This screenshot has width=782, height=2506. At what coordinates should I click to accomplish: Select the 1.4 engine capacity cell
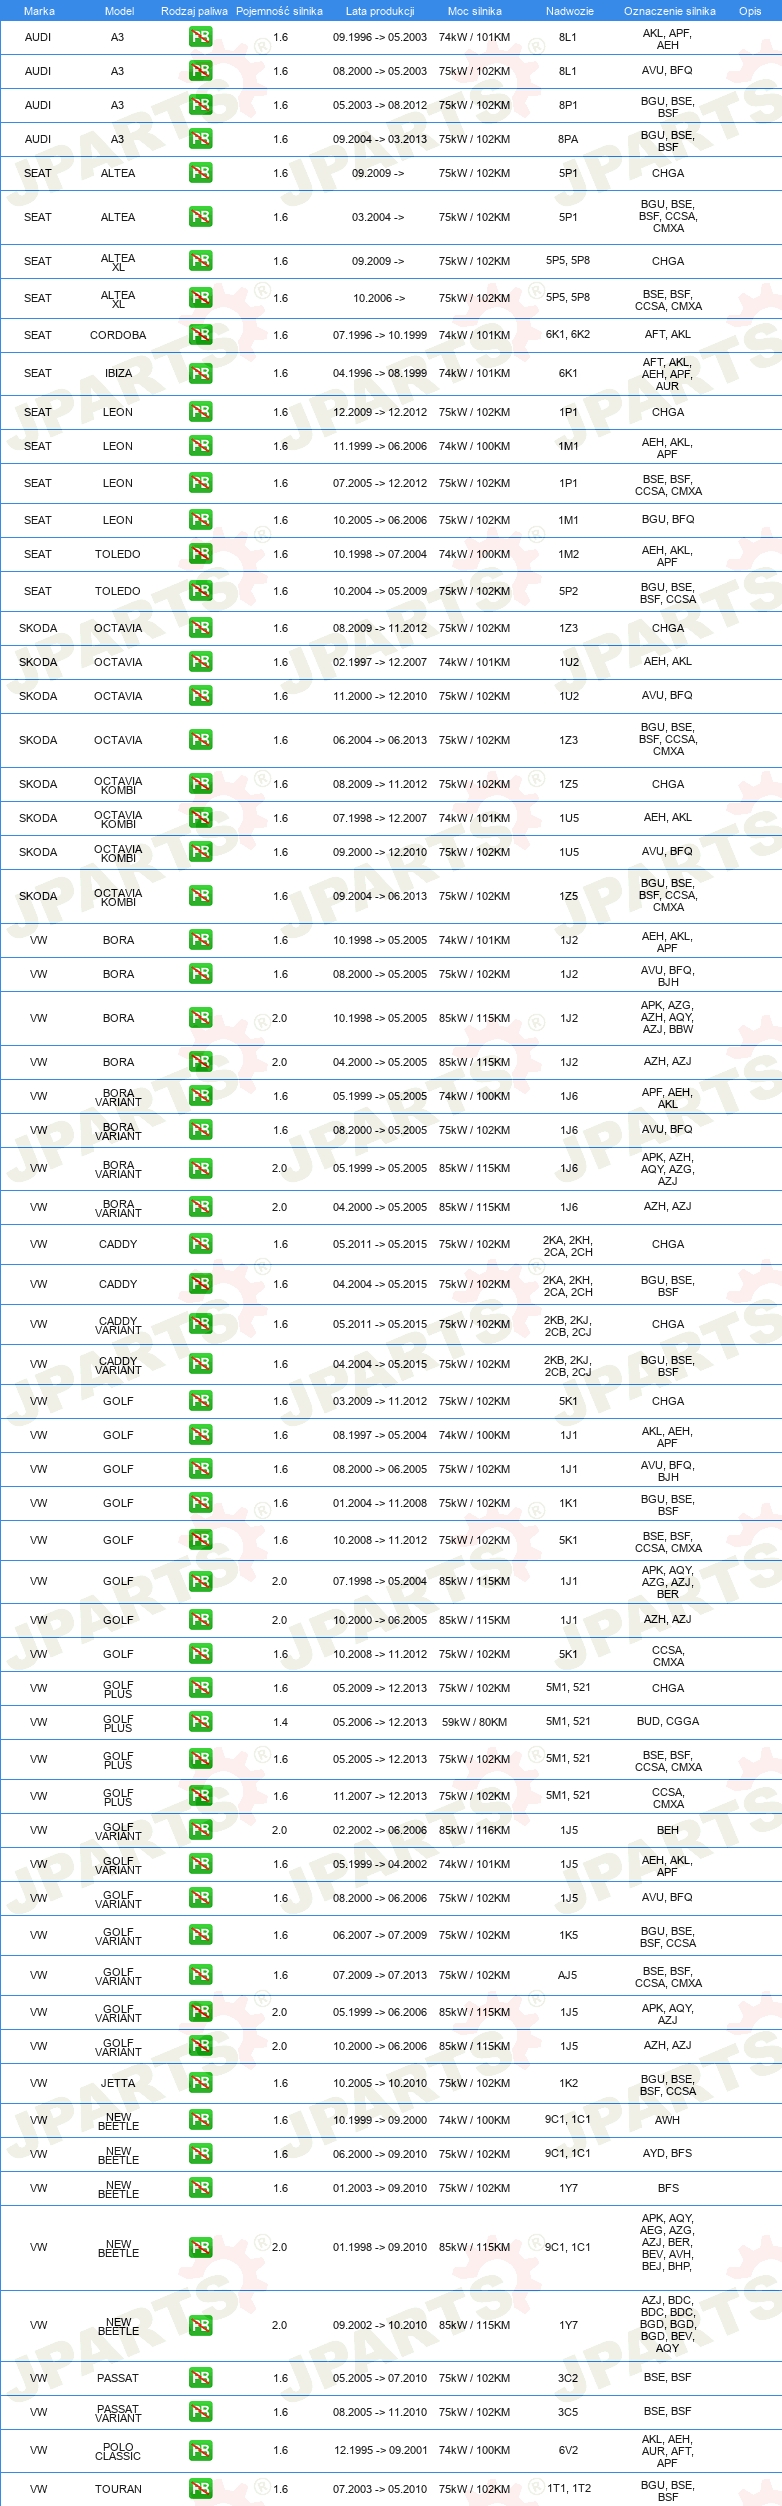pyautogui.click(x=280, y=1722)
